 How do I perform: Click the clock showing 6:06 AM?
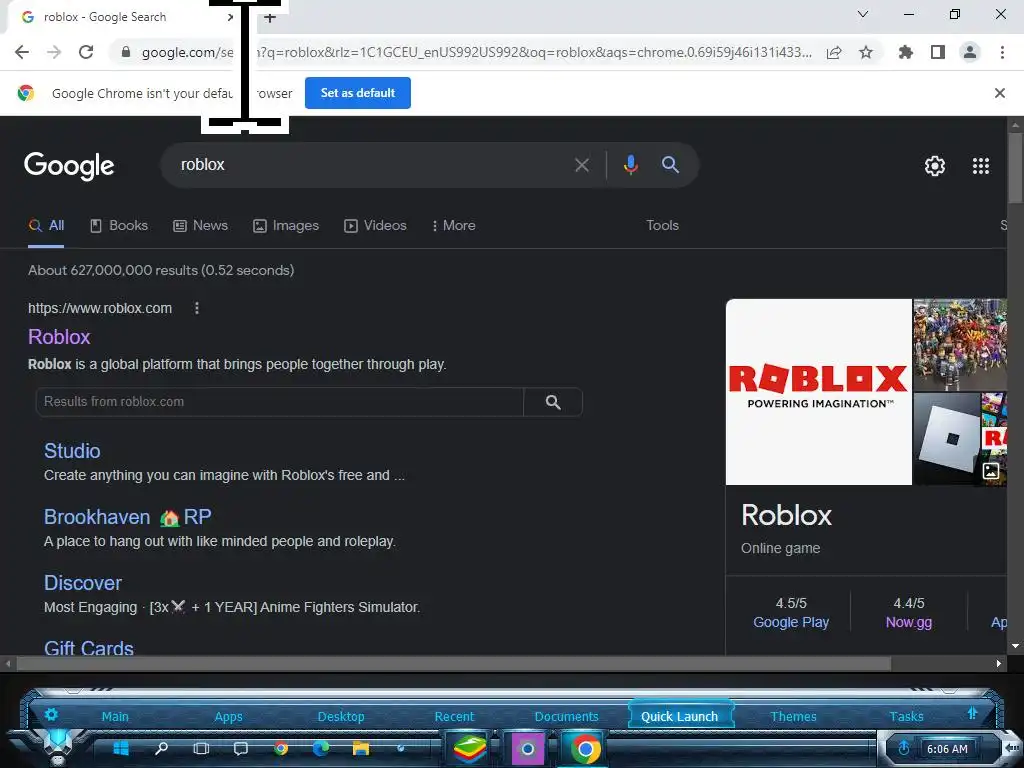click(x=948, y=748)
